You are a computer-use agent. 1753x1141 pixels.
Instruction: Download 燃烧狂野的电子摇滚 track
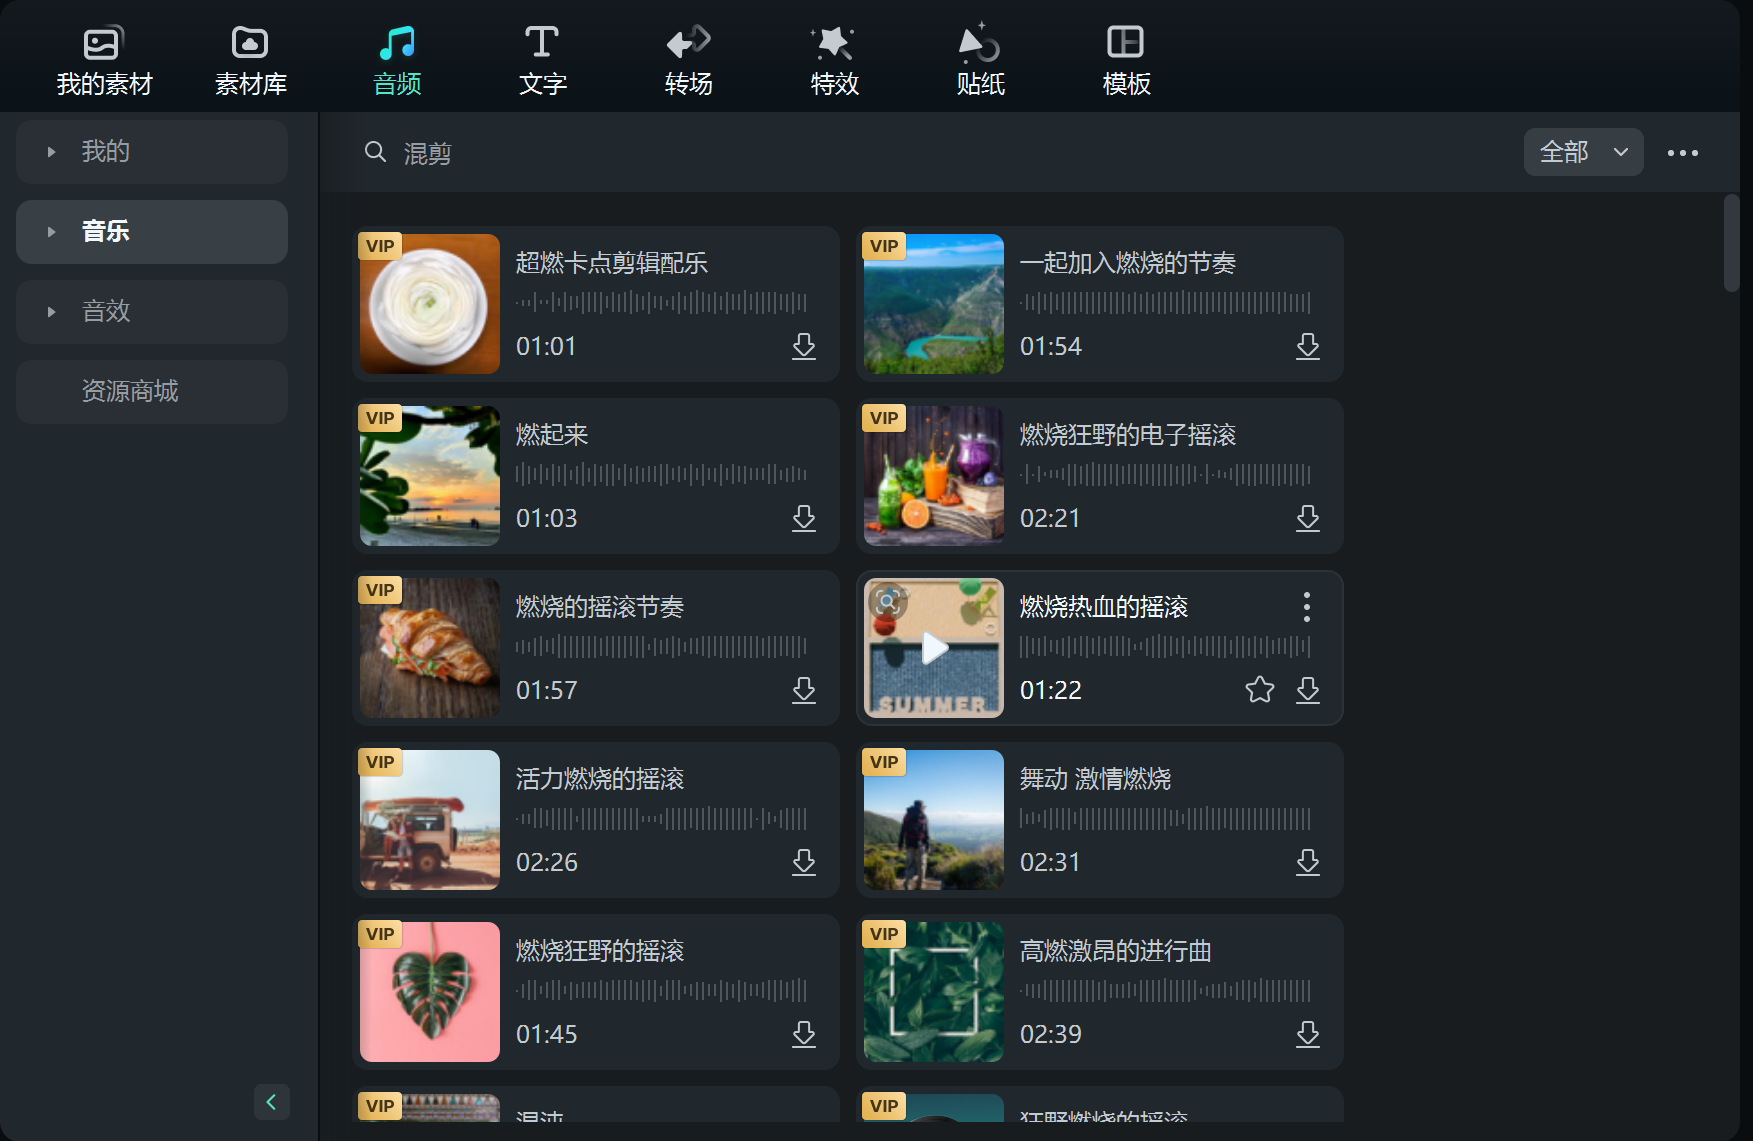1308,518
